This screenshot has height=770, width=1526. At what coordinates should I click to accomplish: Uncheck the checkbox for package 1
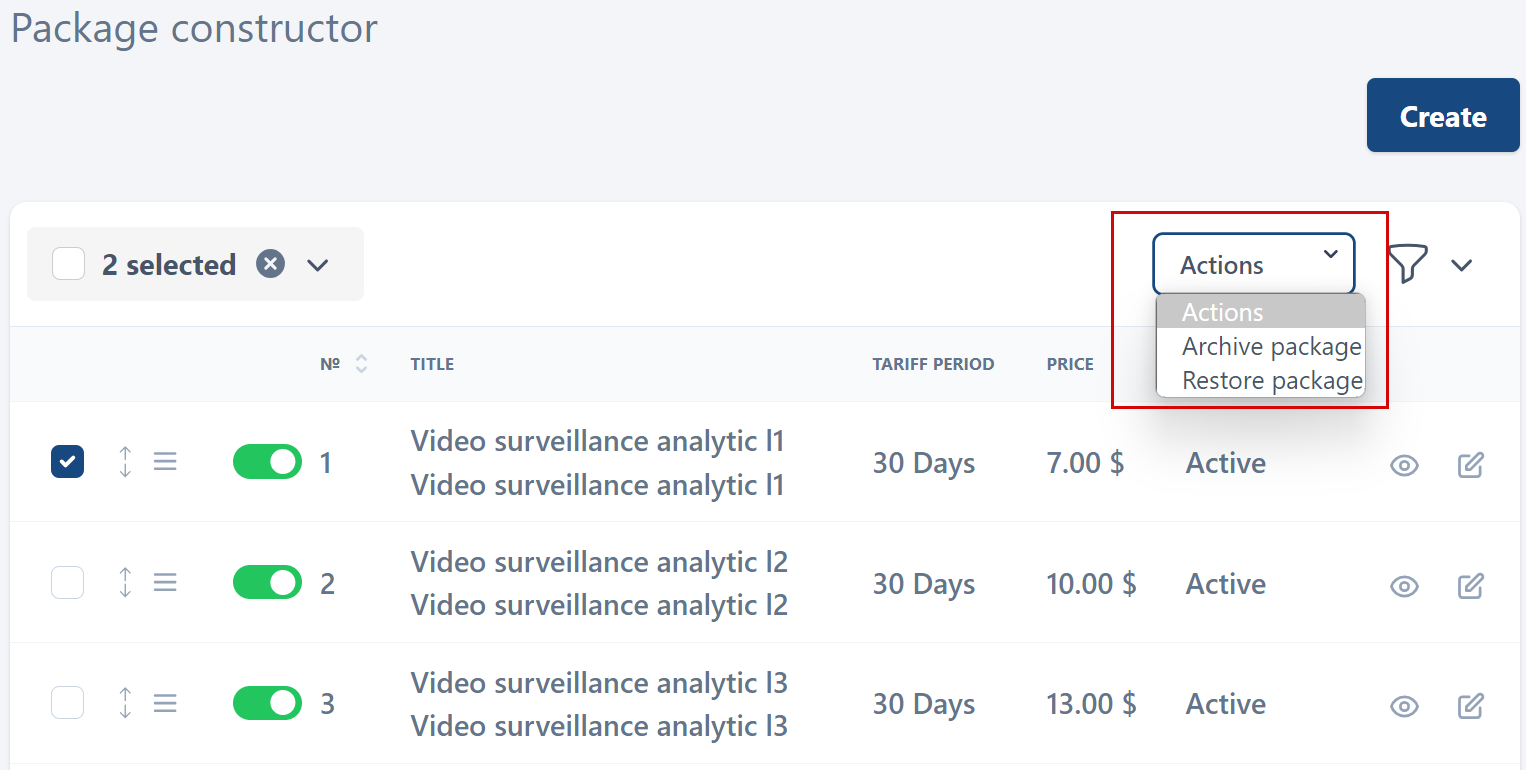click(68, 462)
